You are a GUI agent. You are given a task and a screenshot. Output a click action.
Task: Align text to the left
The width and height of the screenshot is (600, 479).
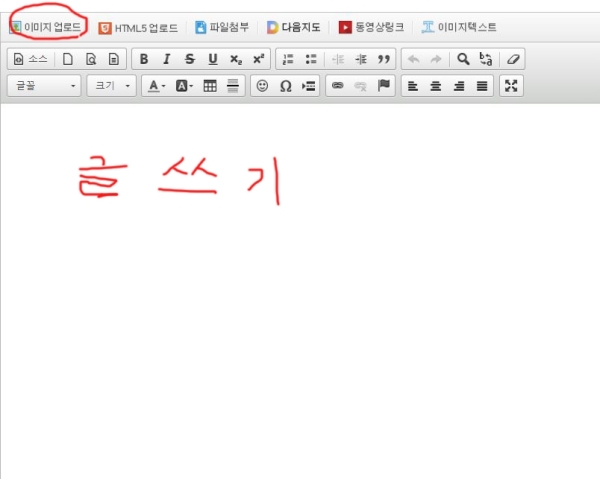(x=412, y=86)
